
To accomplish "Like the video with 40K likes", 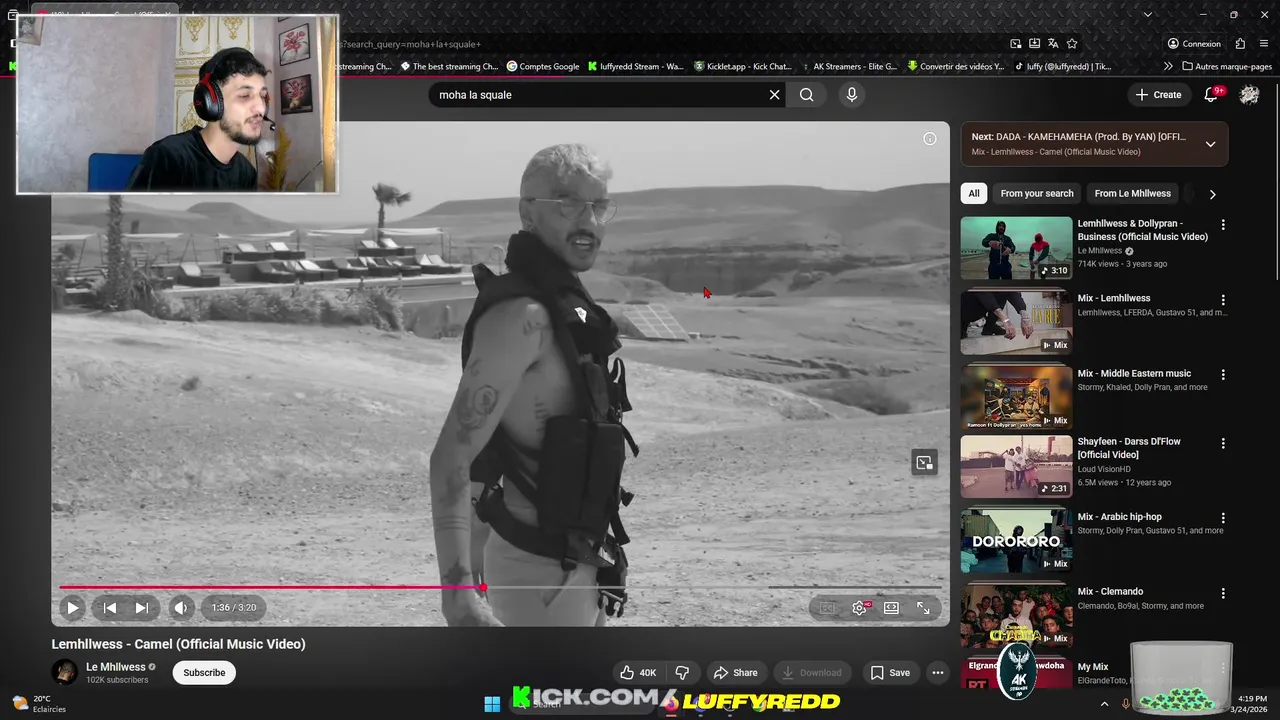I will [x=638, y=673].
